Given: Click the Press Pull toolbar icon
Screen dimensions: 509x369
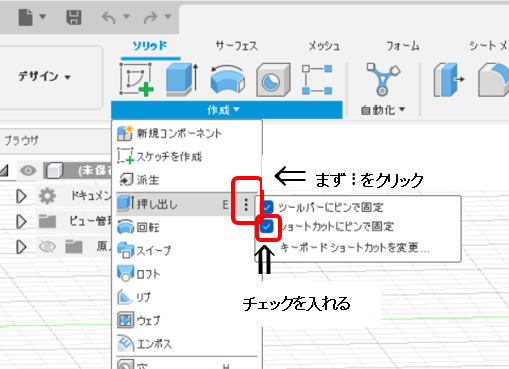Looking at the screenshot, I should (x=449, y=80).
